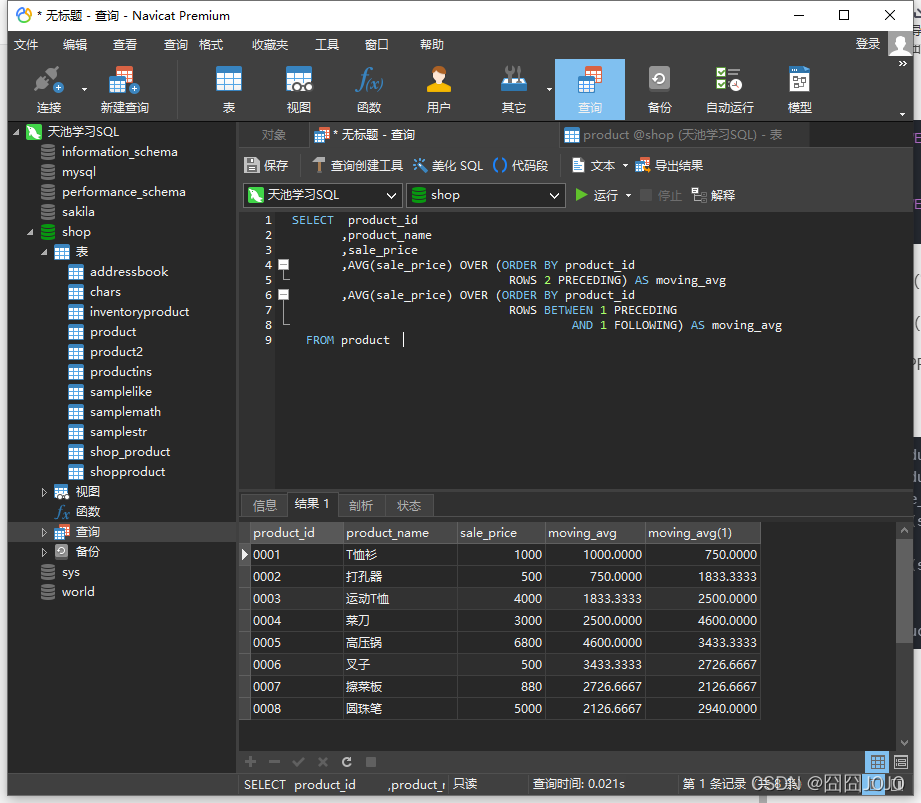Viewport: 921px width, 803px height.
Task: Select the samplemath table
Action: (x=125, y=412)
